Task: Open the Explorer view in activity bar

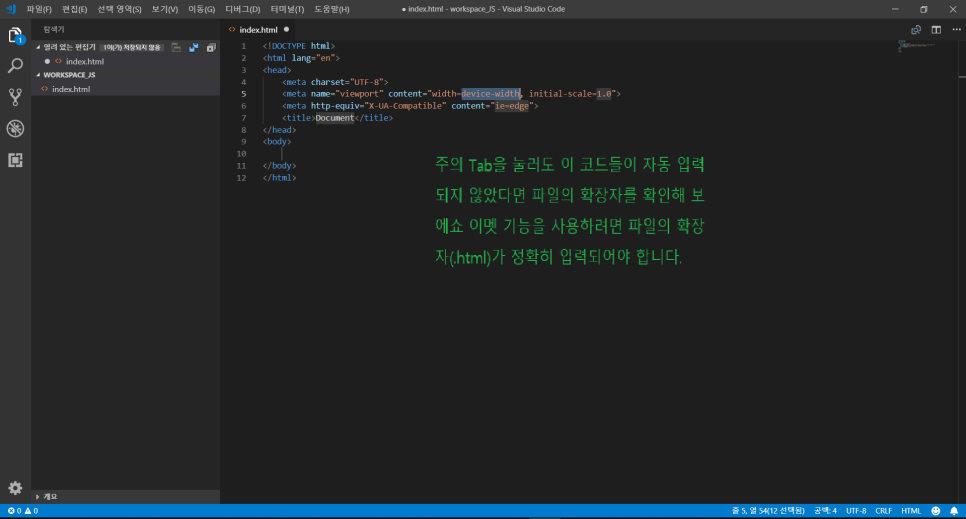Action: (x=15, y=35)
